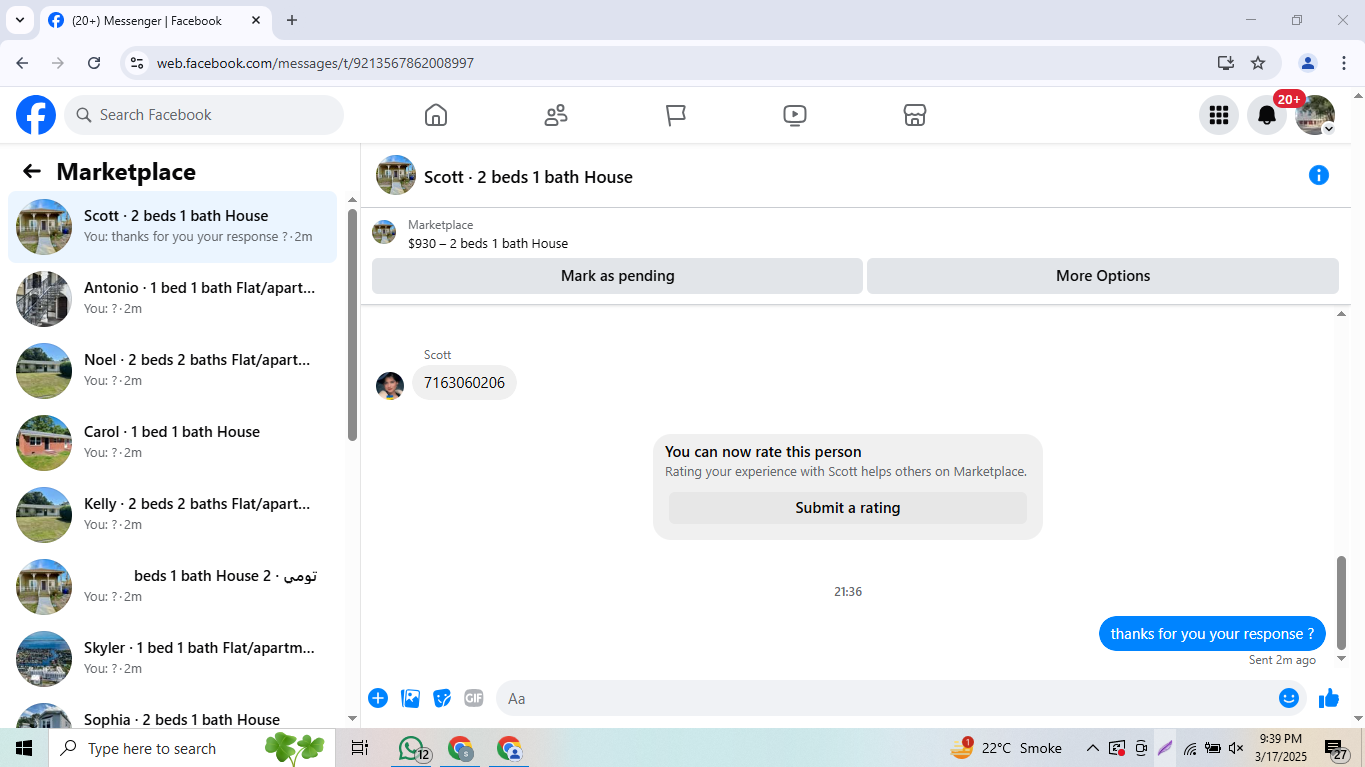Viewport: 1365px width, 767px height.
Task: Click Submit a rating button
Action: [848, 508]
